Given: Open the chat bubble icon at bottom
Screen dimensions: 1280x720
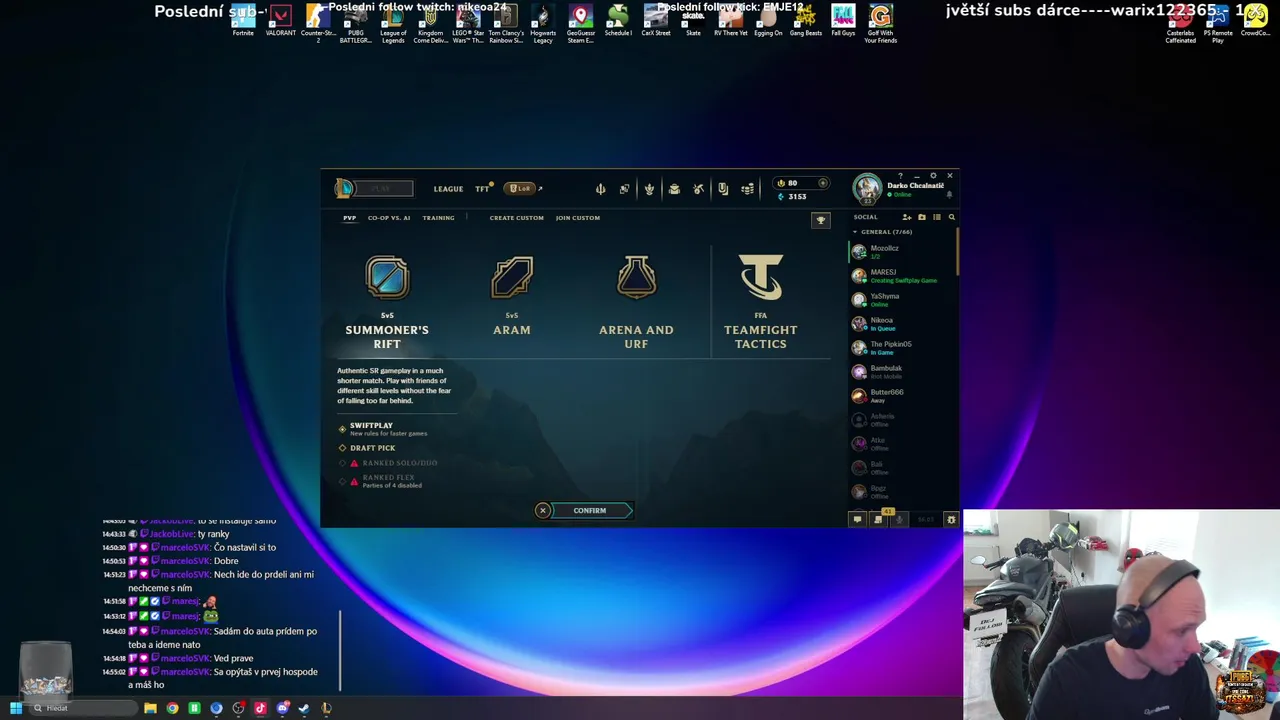Looking at the screenshot, I should tap(857, 519).
